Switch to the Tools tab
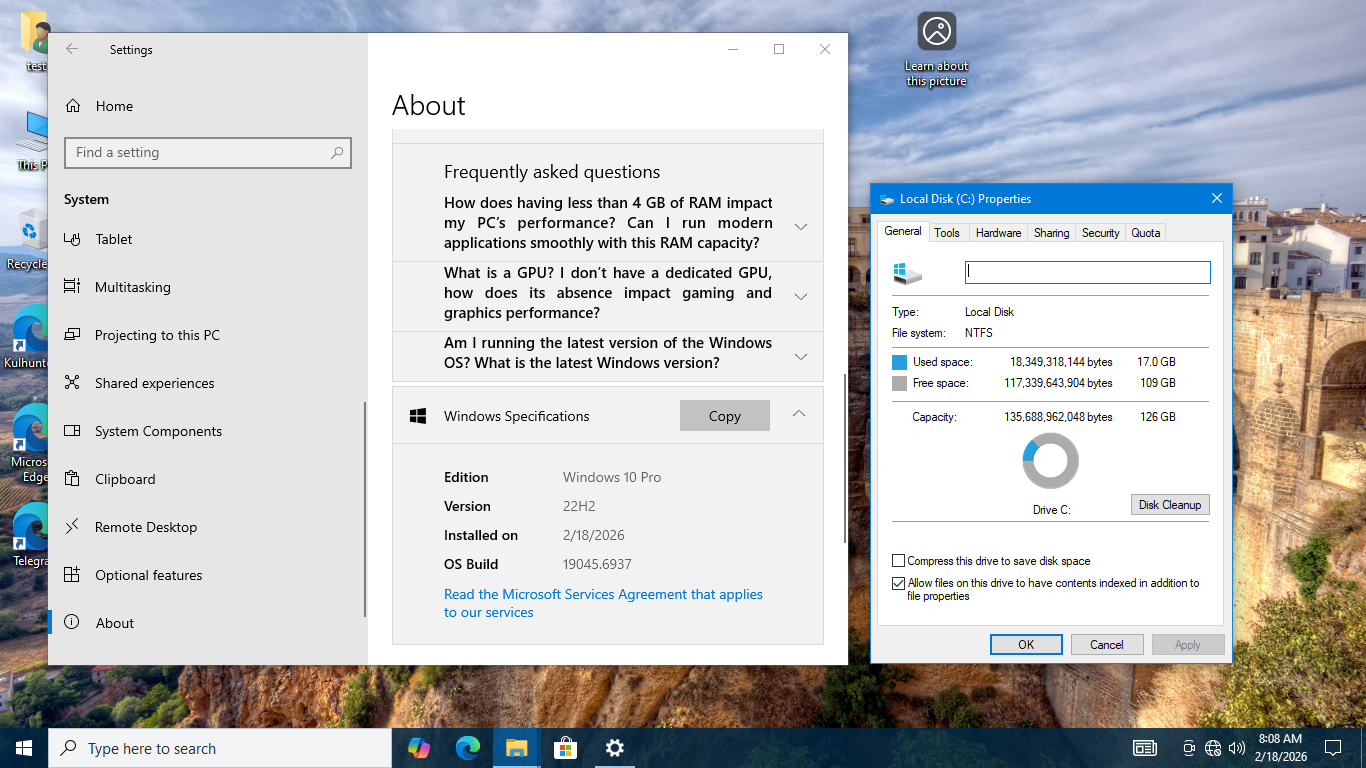The height and width of the screenshot is (768, 1366). (946, 233)
